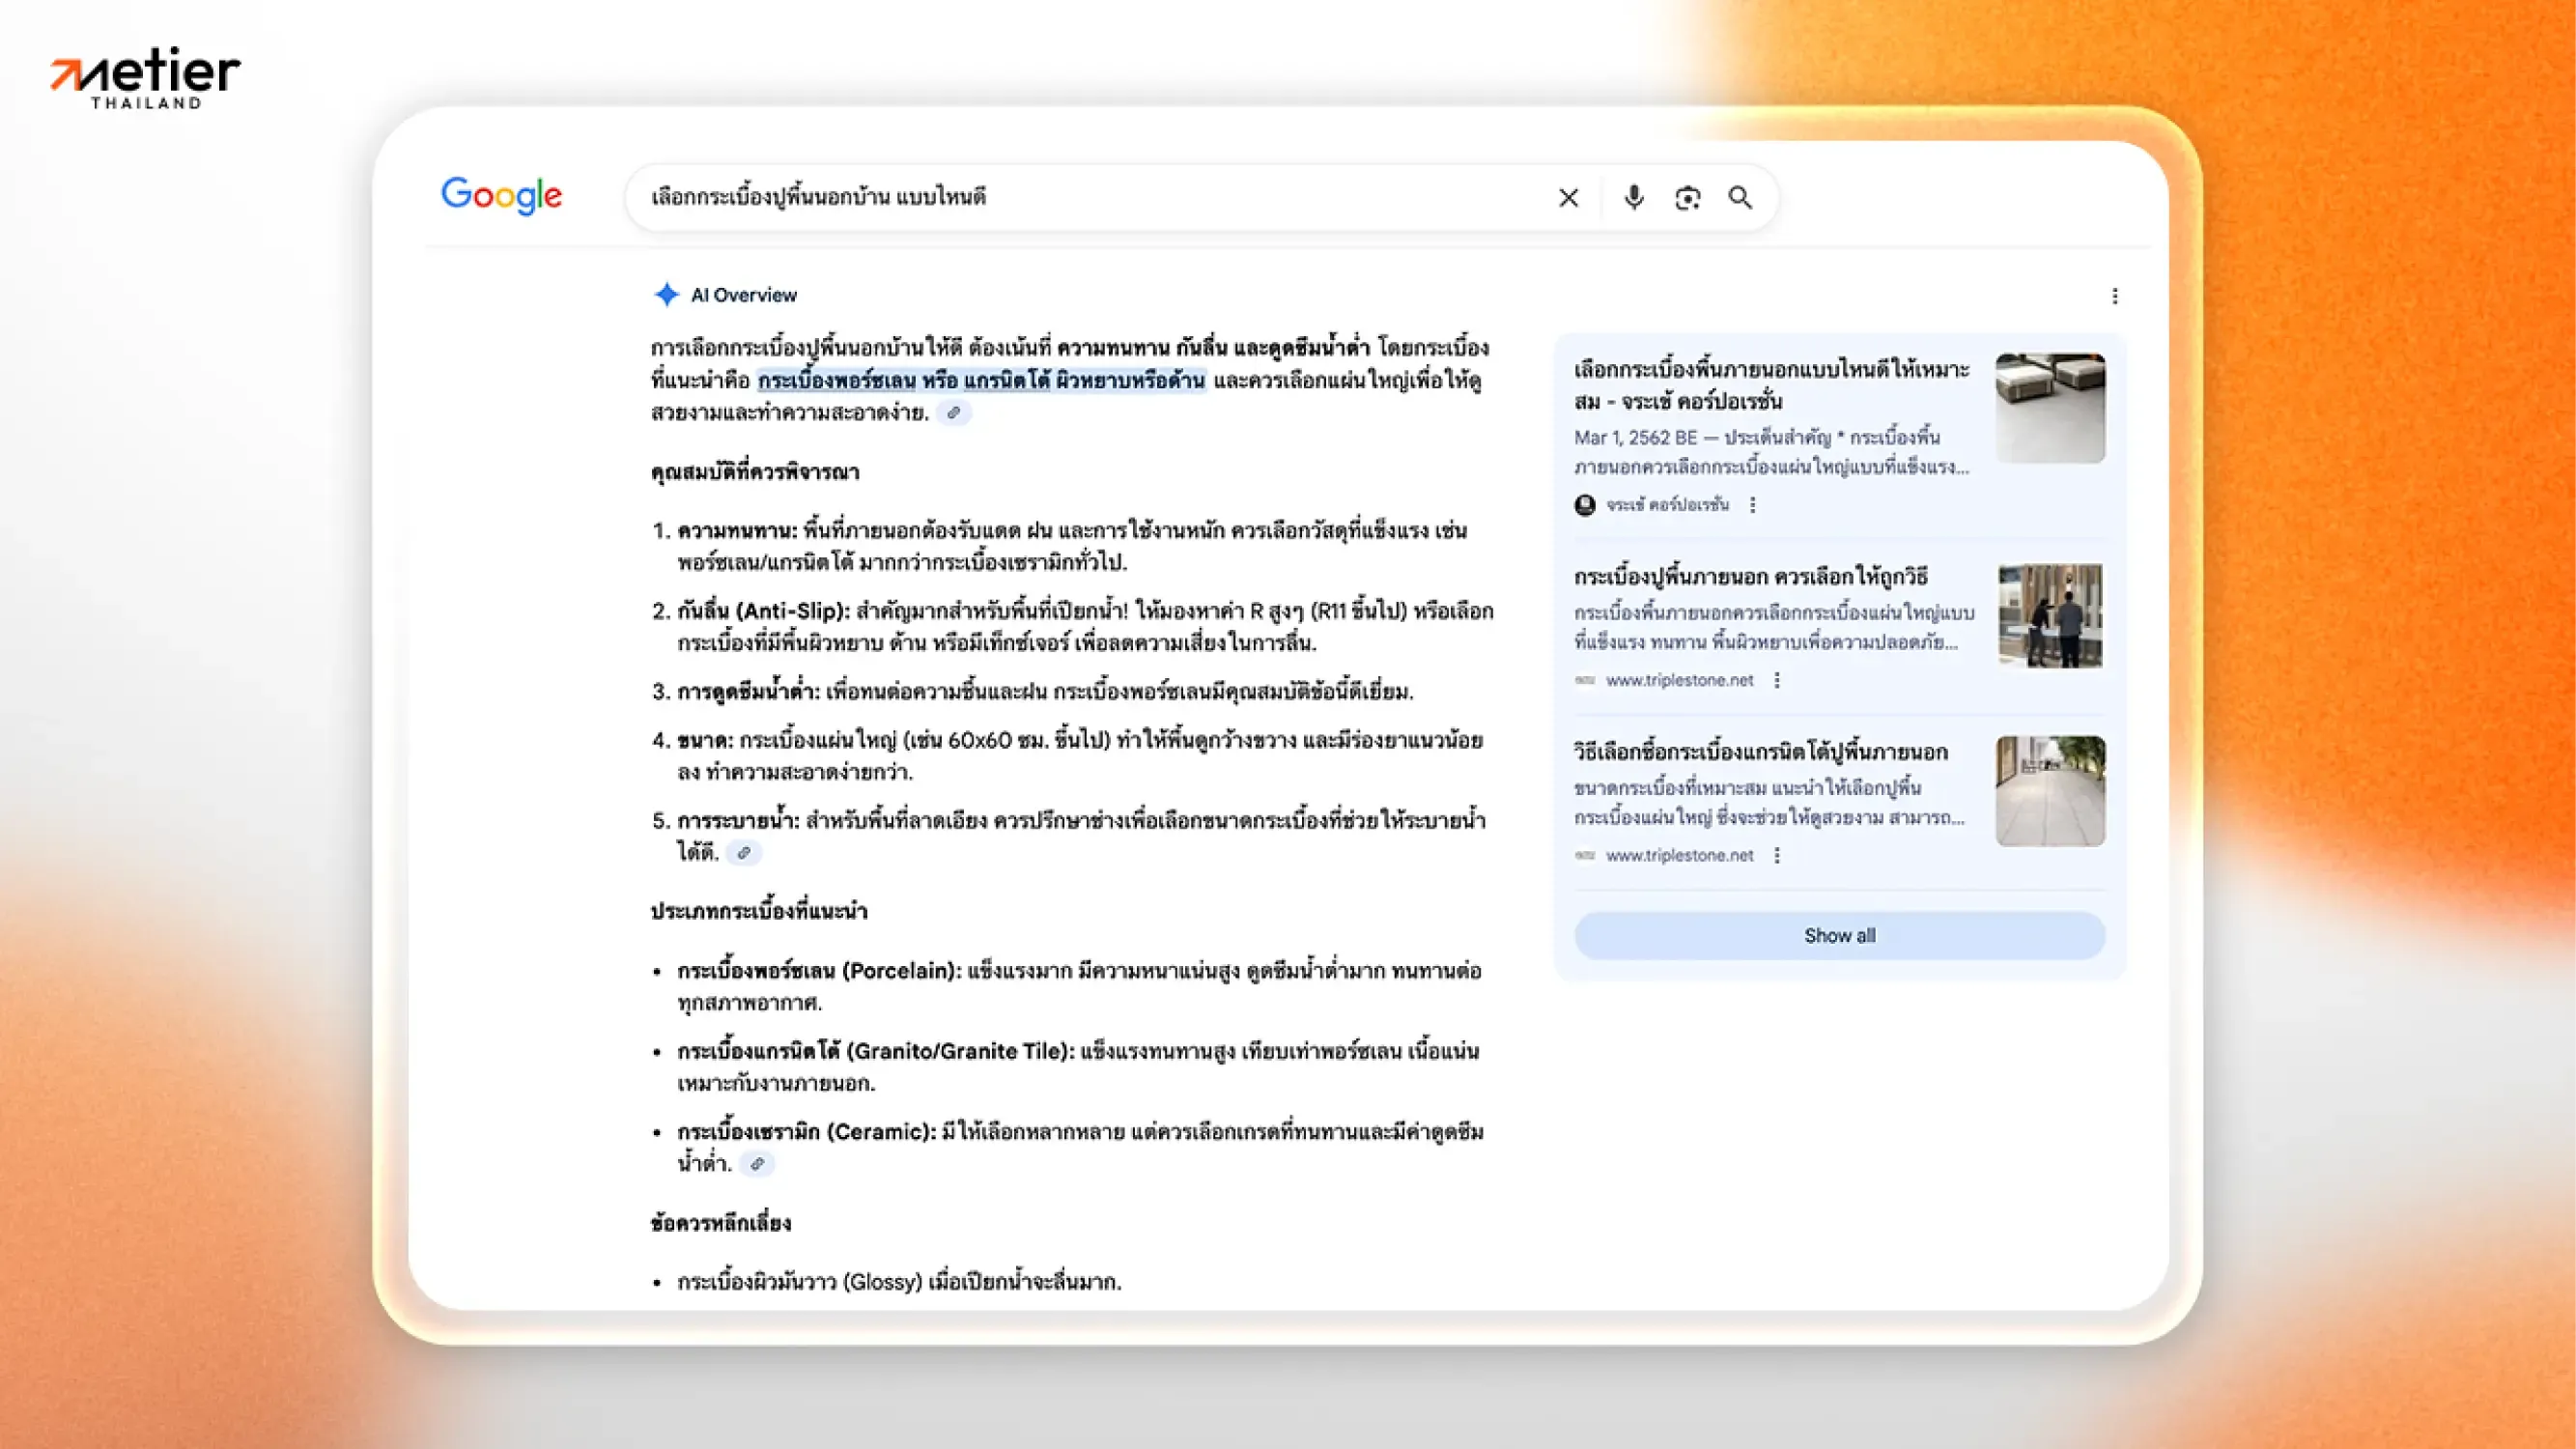Clear the search box text

pos(1568,198)
